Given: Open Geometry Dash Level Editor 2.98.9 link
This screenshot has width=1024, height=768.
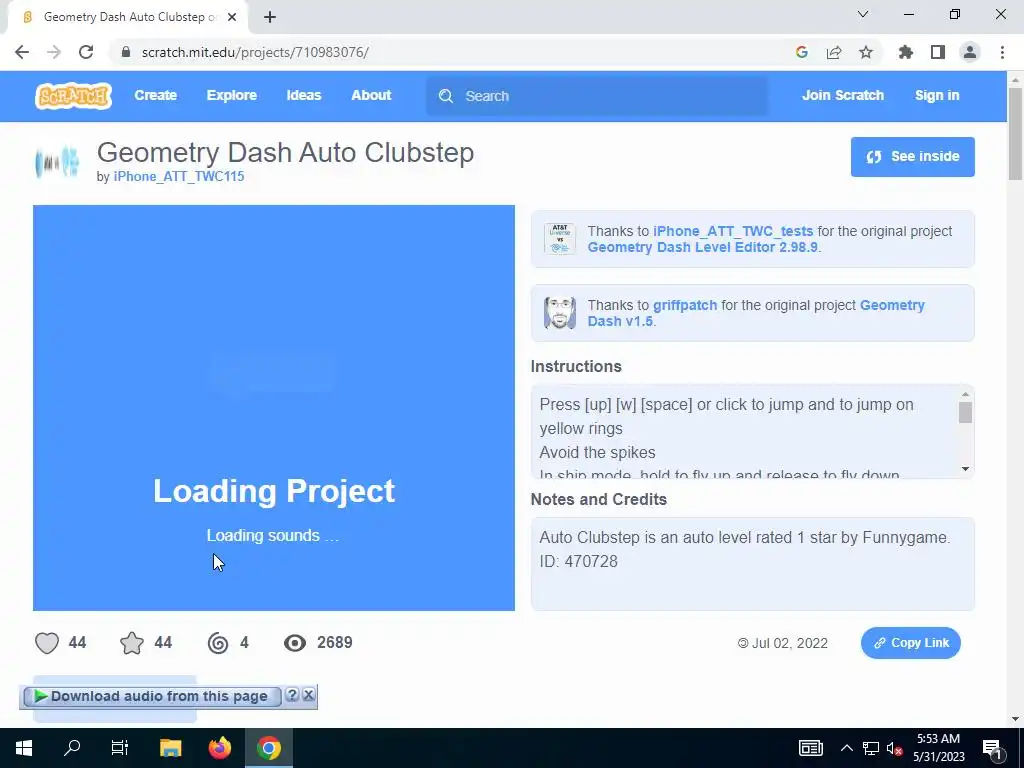Looking at the screenshot, I should (x=702, y=248).
